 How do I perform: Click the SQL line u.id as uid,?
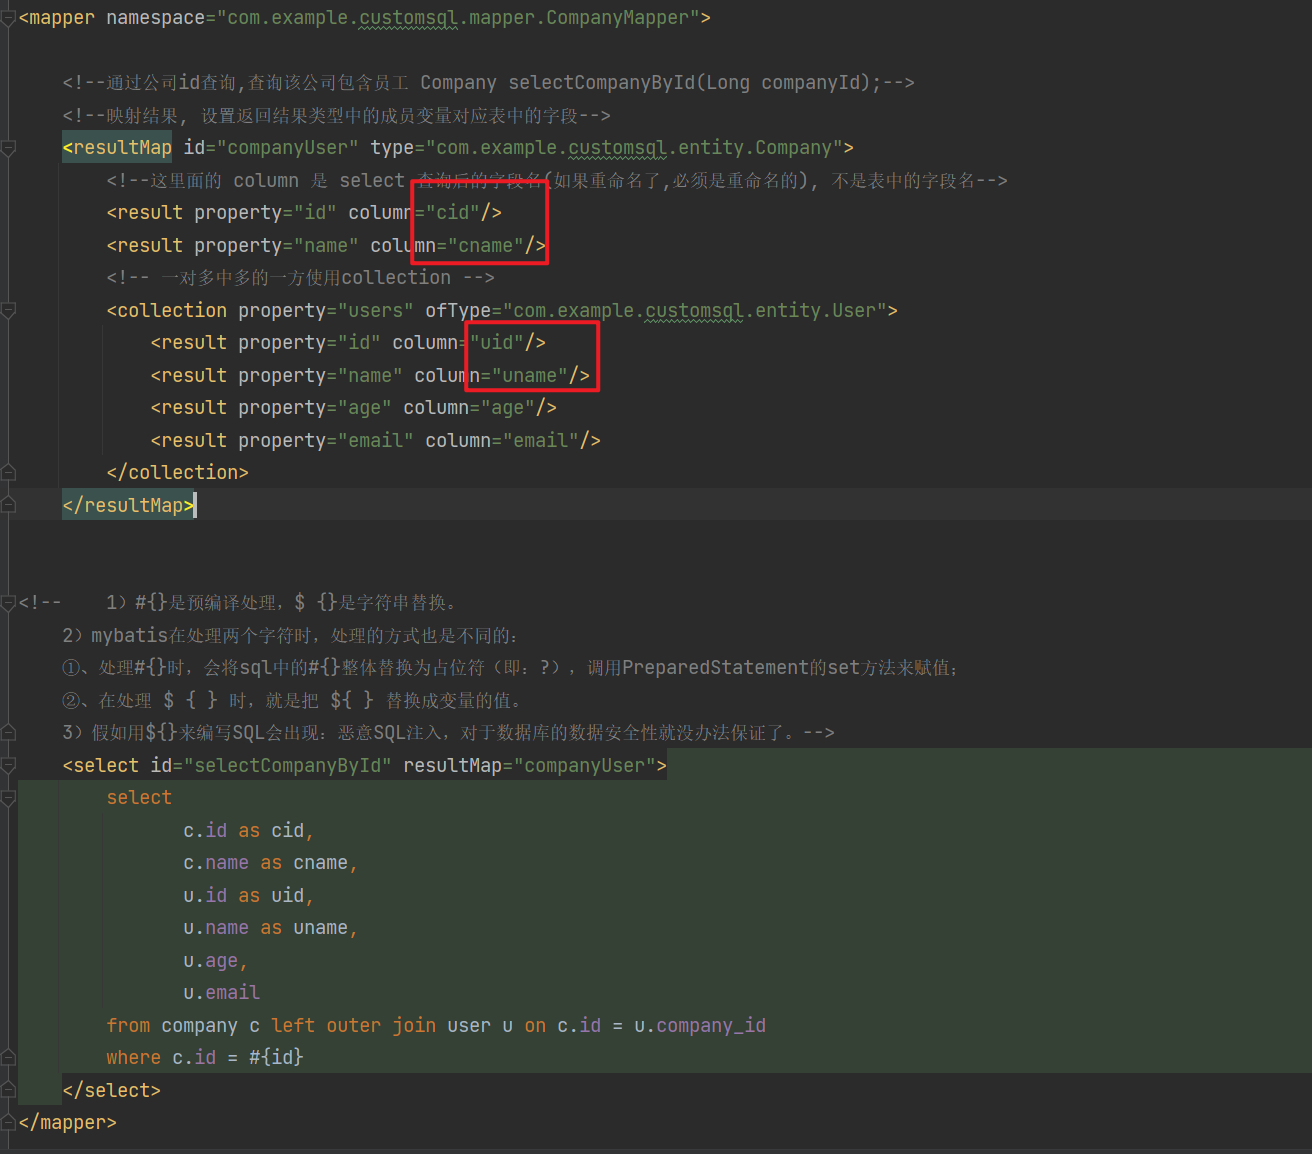pyautogui.click(x=249, y=896)
